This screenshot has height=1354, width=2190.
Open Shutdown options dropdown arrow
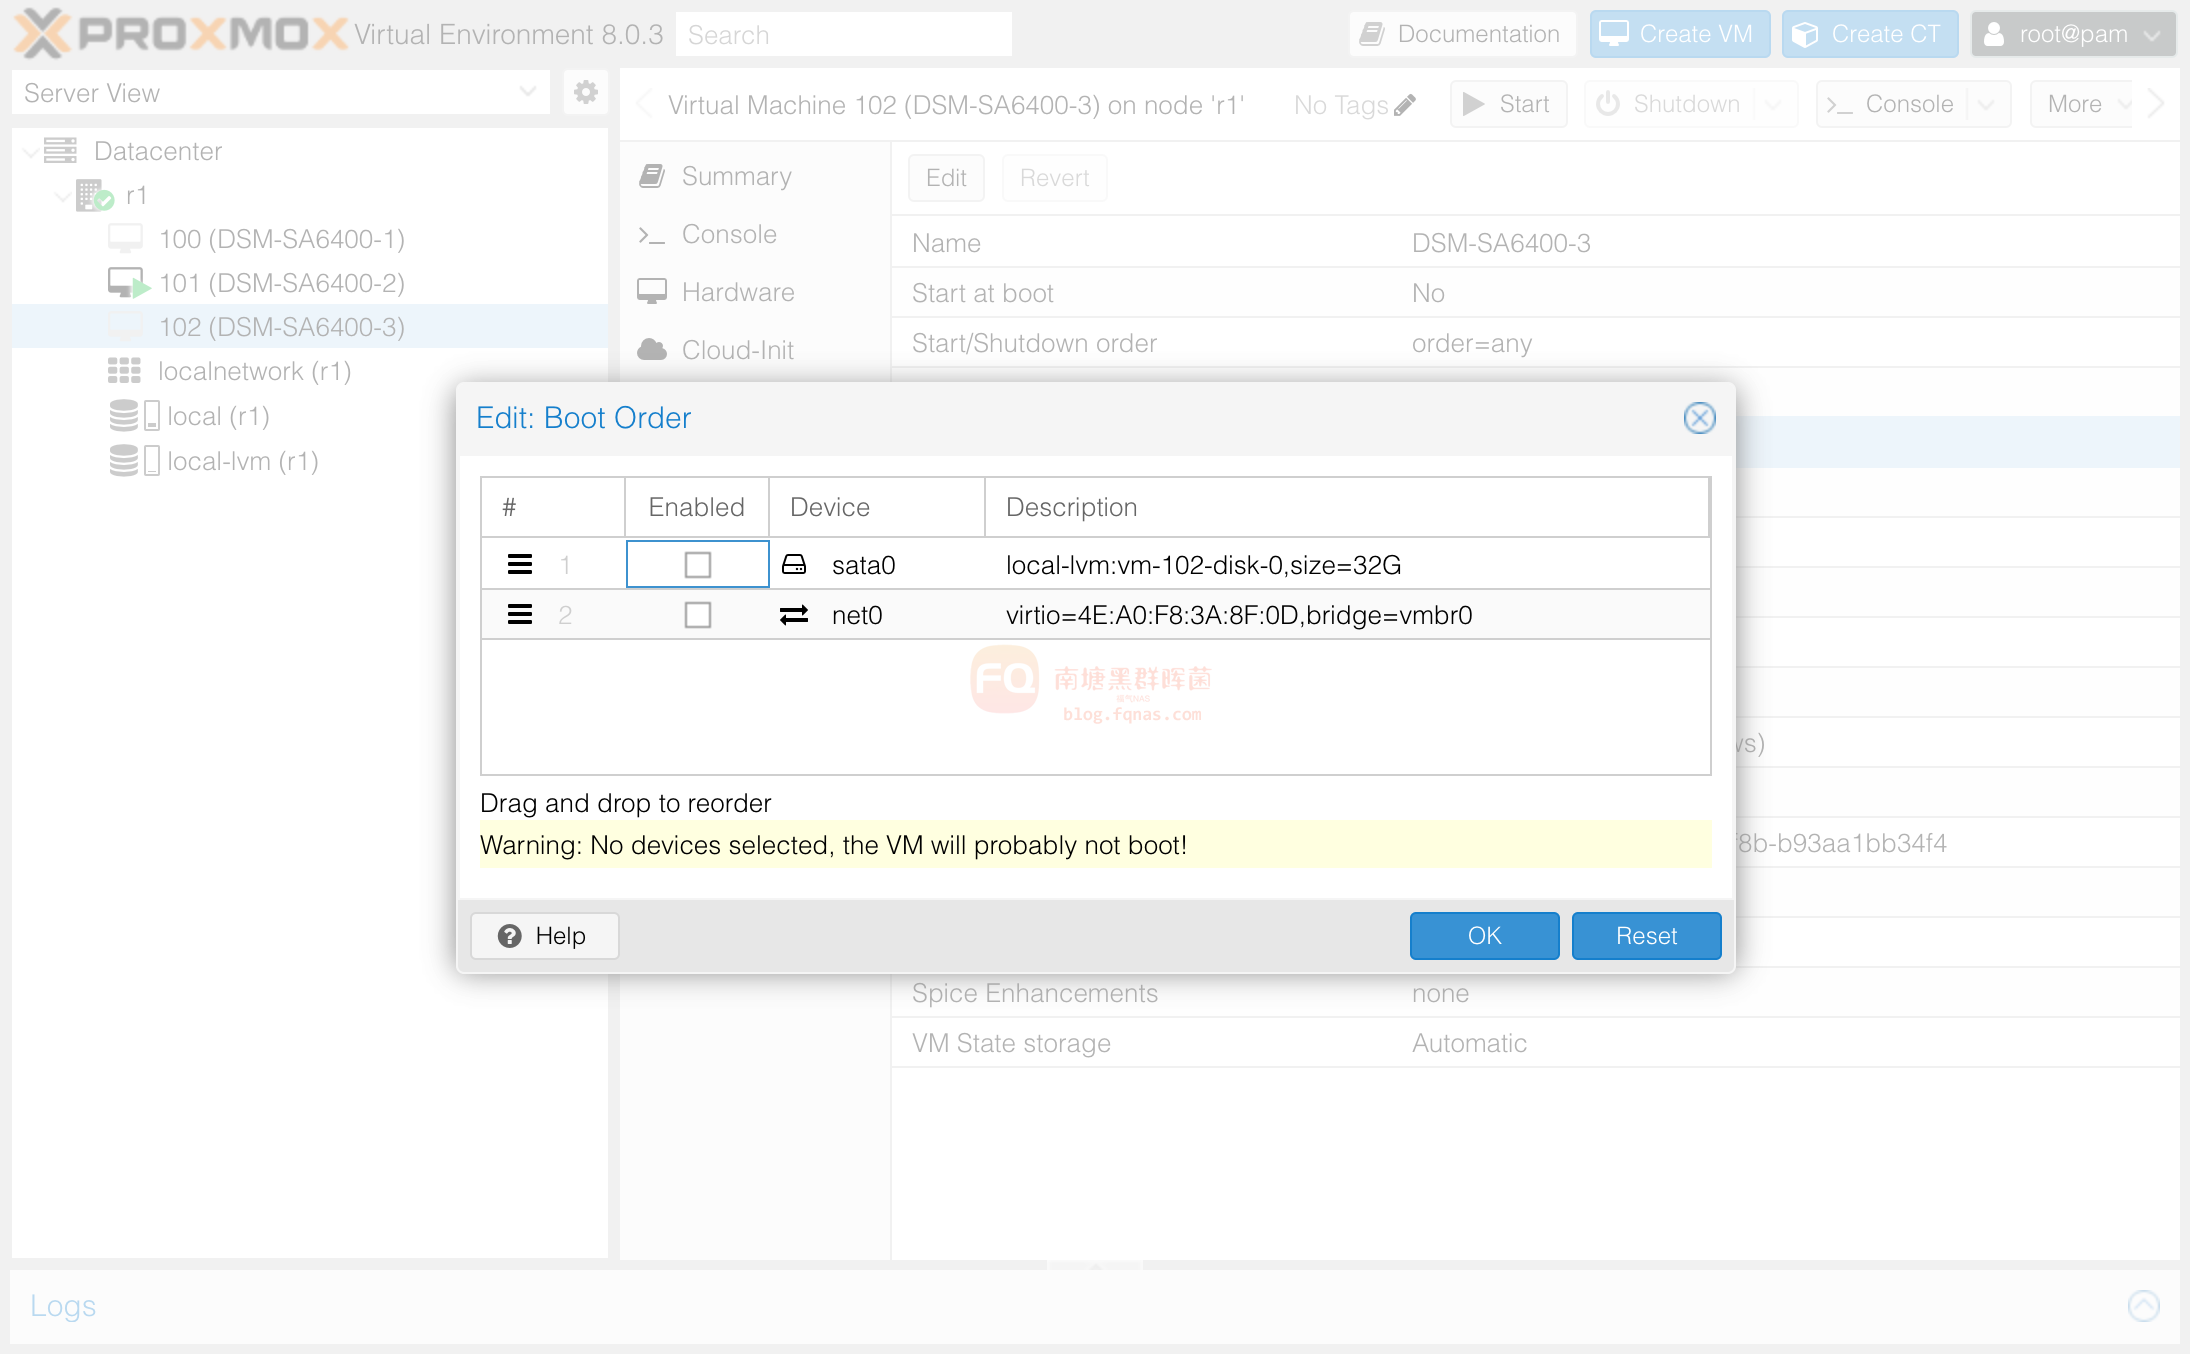tap(1776, 104)
